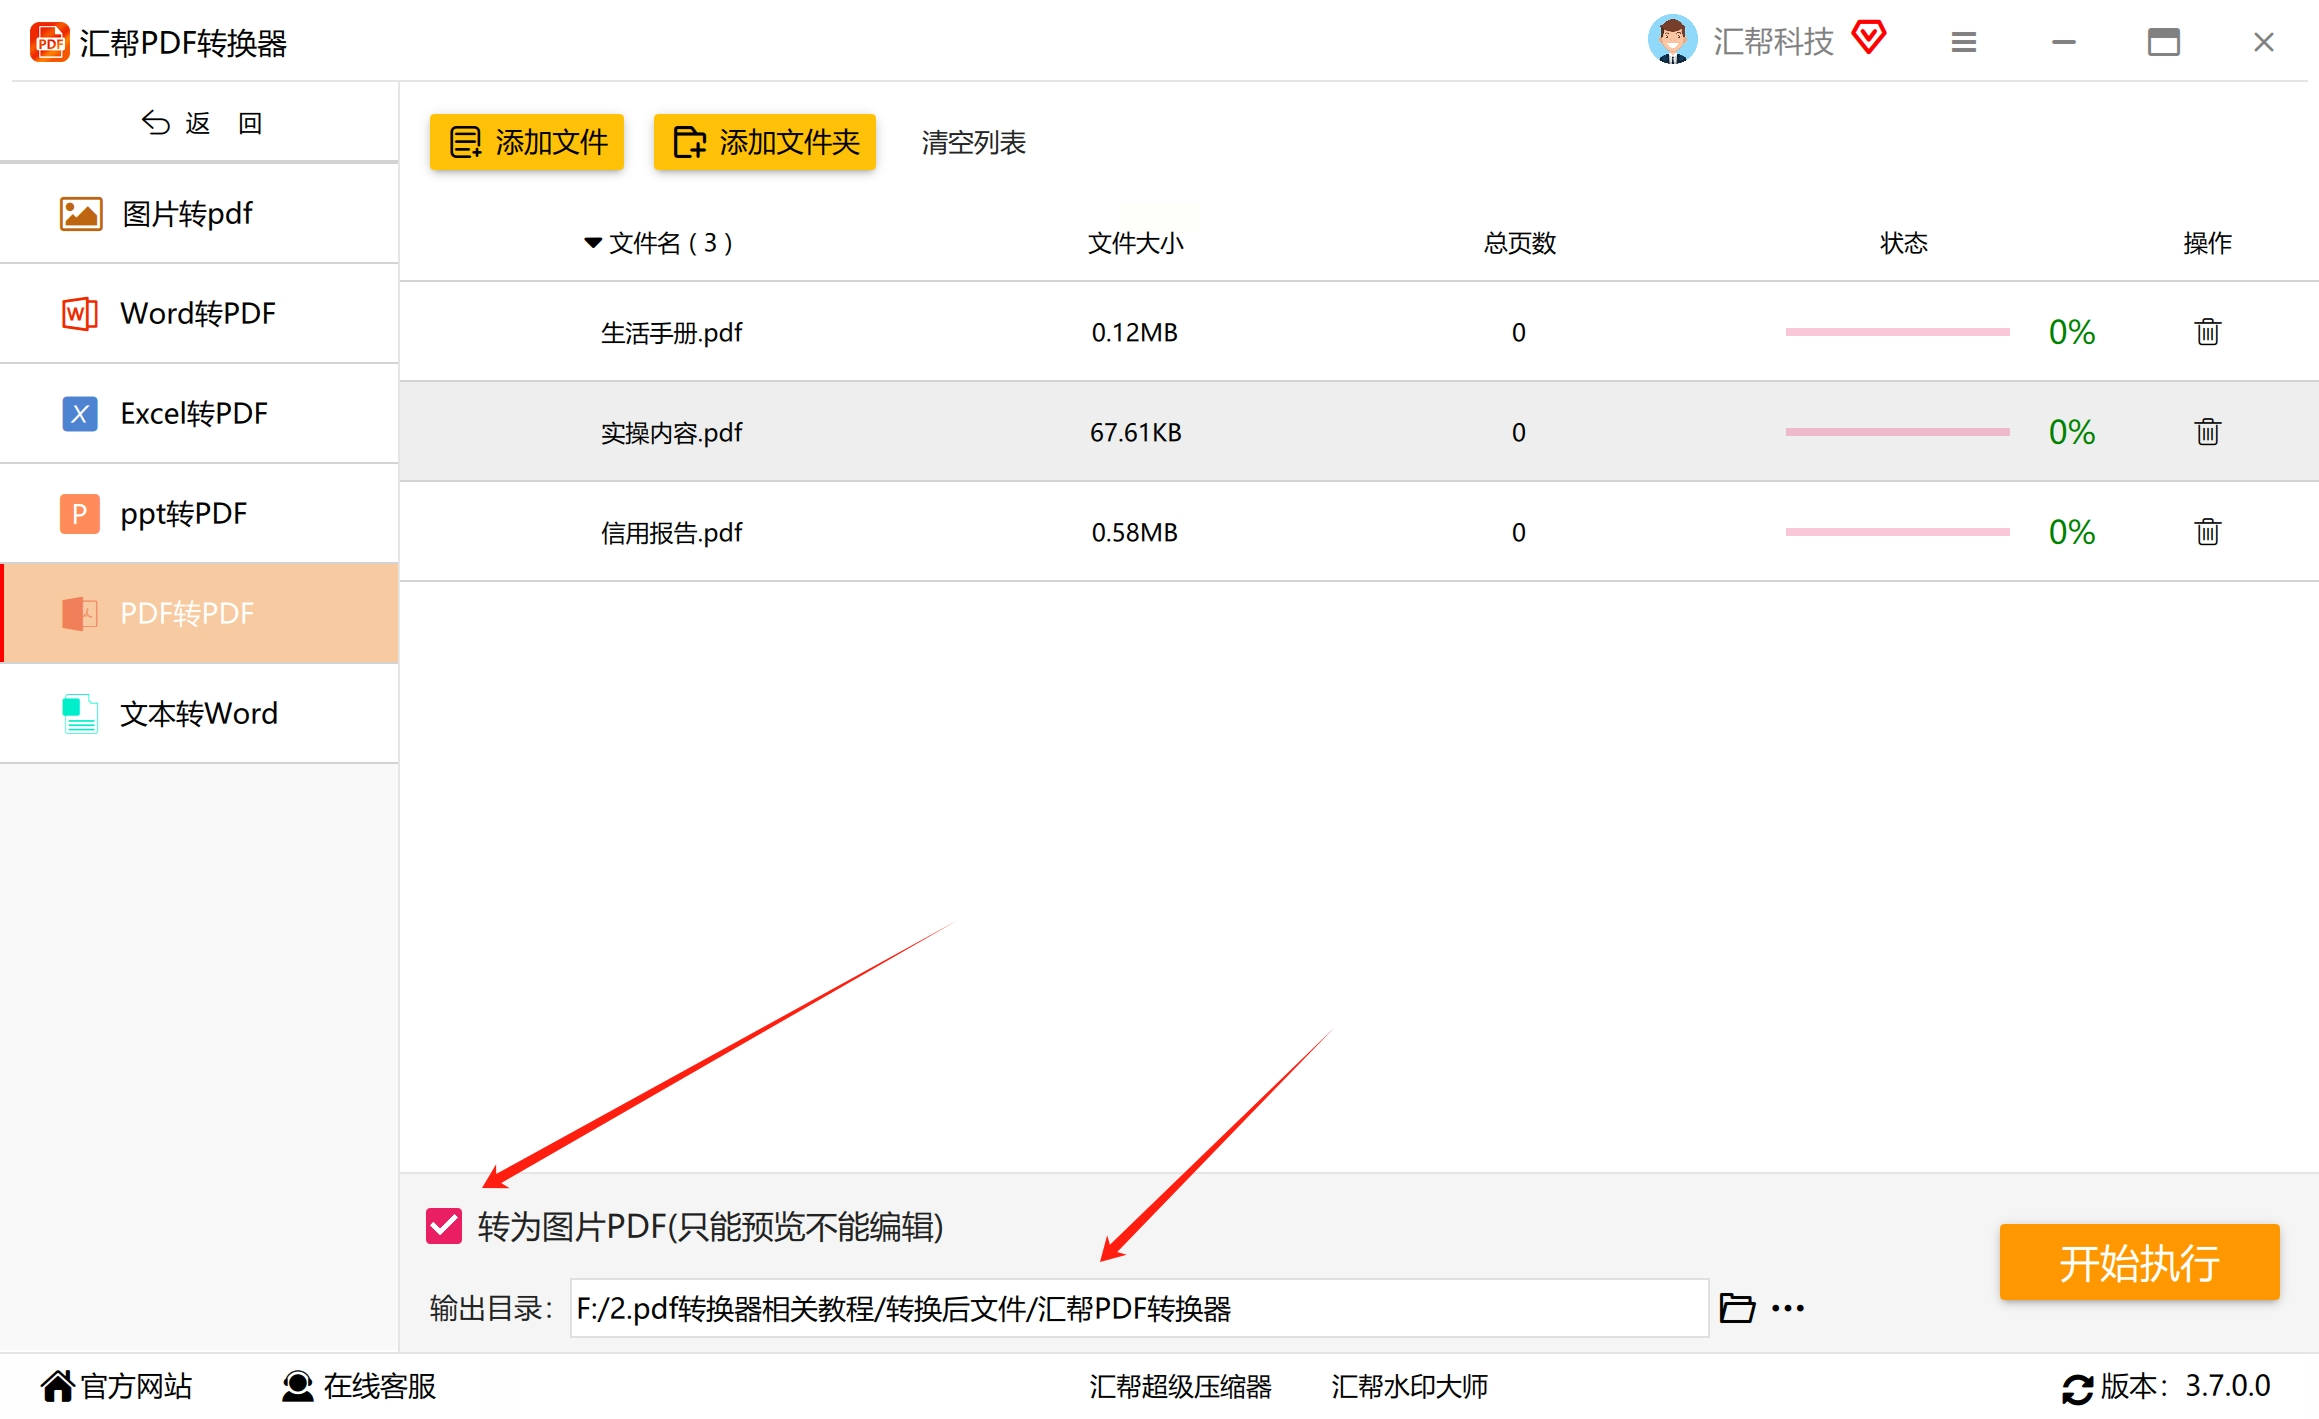2319x1419 pixels.
Task: Click 添加文件 button
Action: [x=527, y=142]
